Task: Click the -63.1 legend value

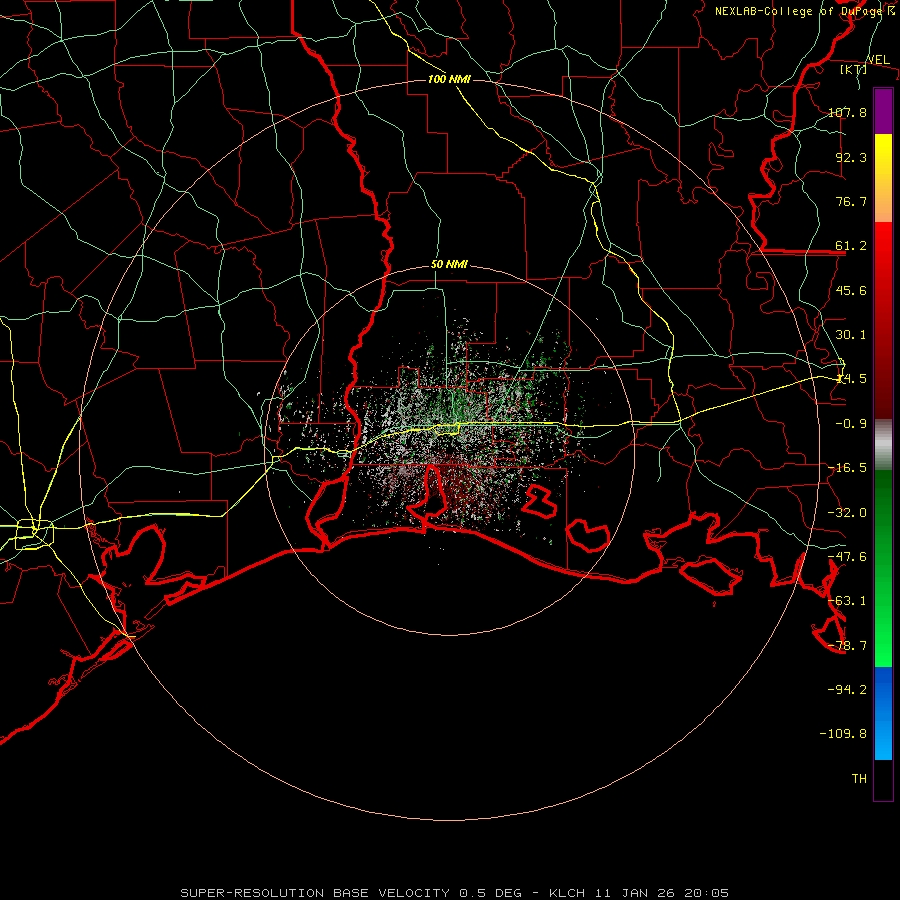Action: (847, 601)
